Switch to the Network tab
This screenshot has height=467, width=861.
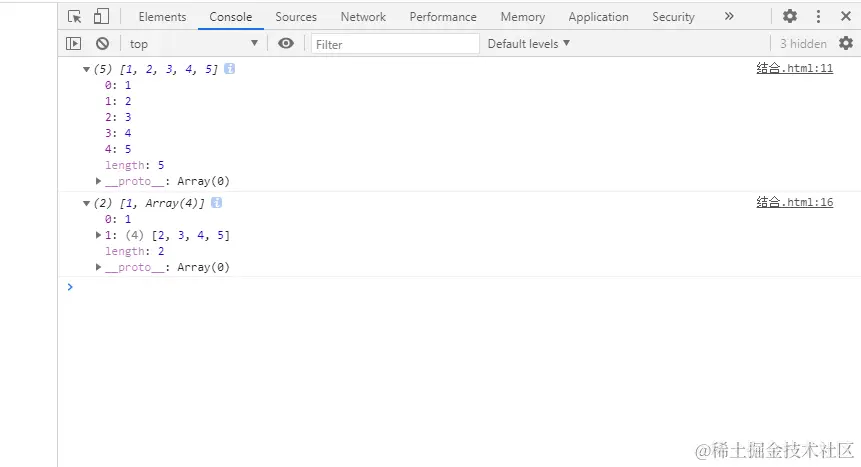tap(363, 17)
